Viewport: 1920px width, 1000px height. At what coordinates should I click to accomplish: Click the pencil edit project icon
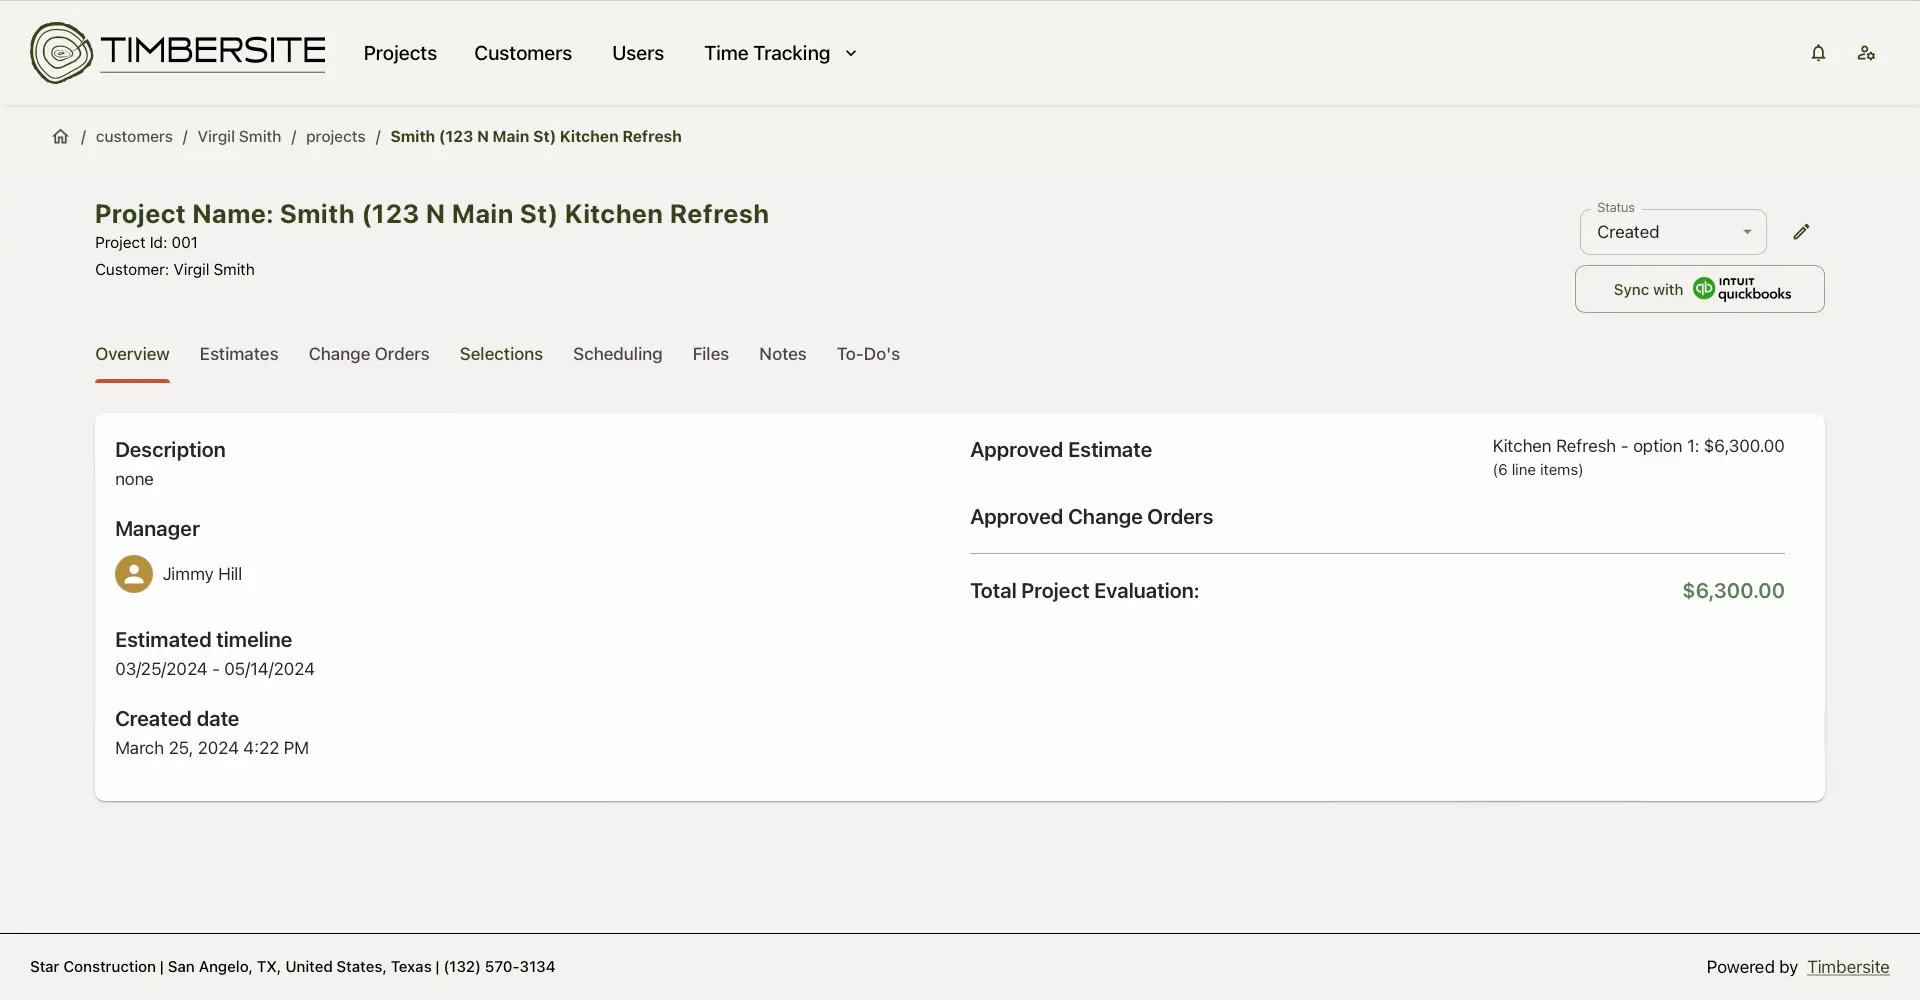(x=1801, y=232)
